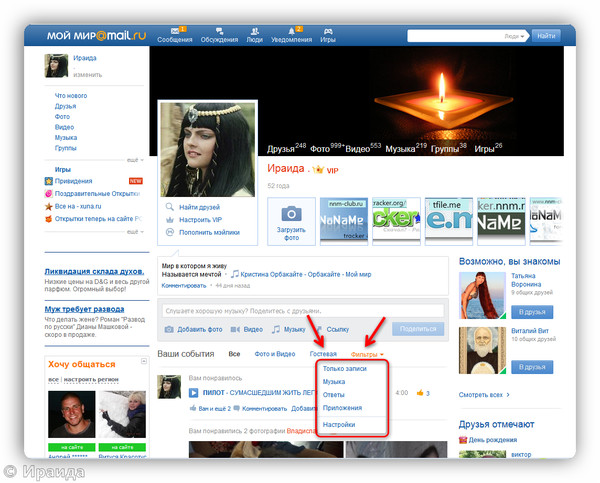Click Музыка 219 on the cover

(406, 148)
